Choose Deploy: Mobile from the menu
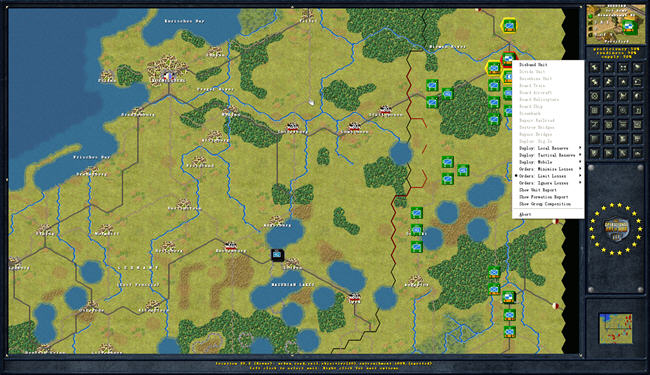650x375 pixels. point(536,162)
